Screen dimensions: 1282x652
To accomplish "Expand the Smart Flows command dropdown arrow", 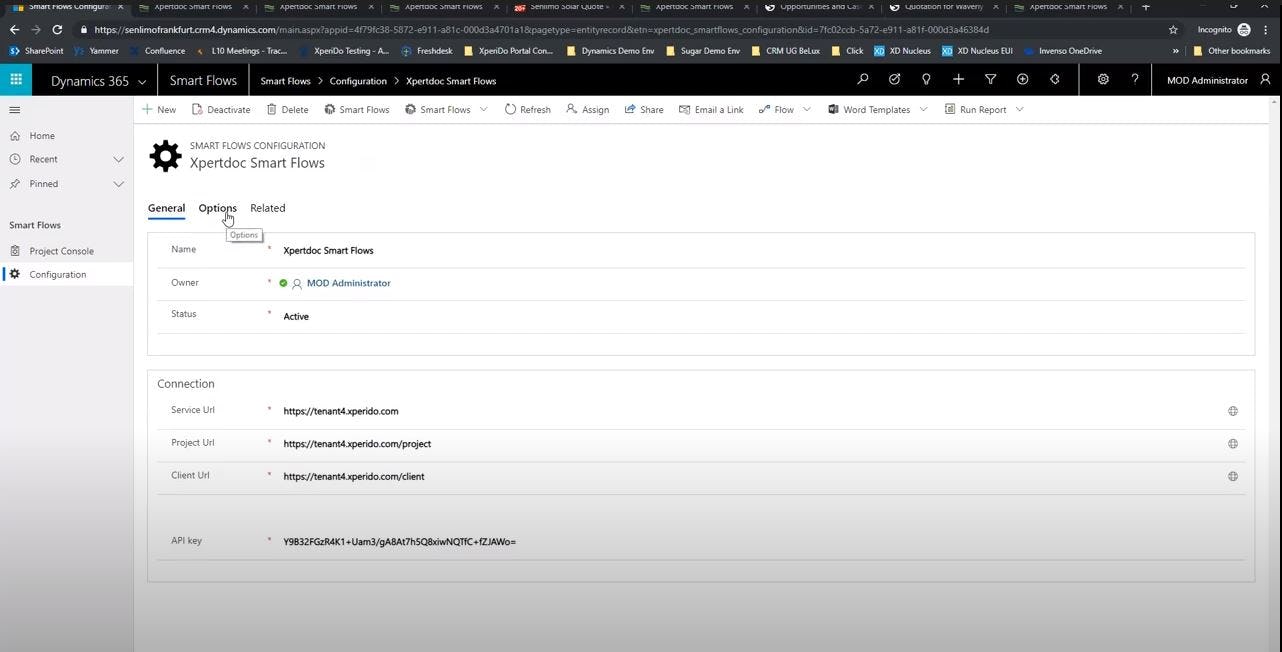I will tap(484, 110).
